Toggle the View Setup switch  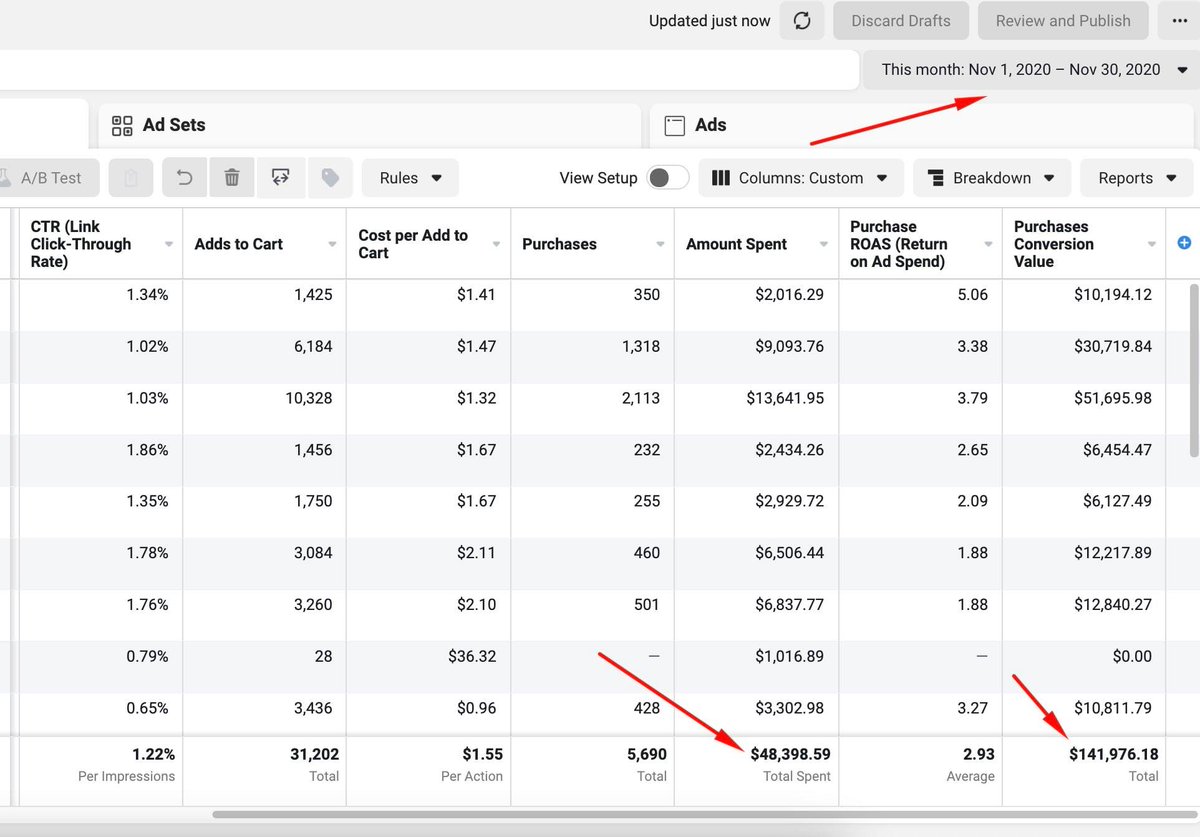click(668, 178)
